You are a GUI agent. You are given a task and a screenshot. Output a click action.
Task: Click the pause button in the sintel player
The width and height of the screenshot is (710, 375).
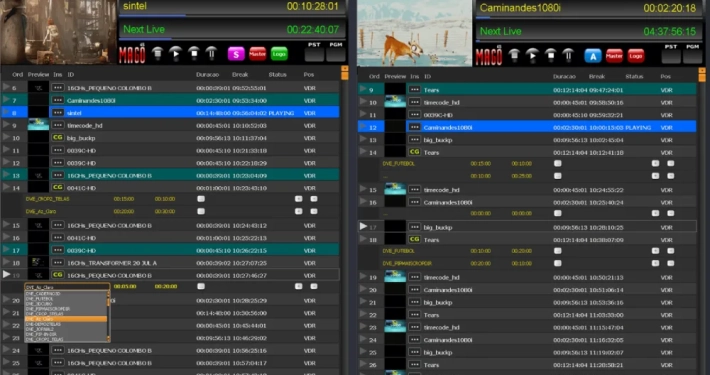tap(211, 54)
